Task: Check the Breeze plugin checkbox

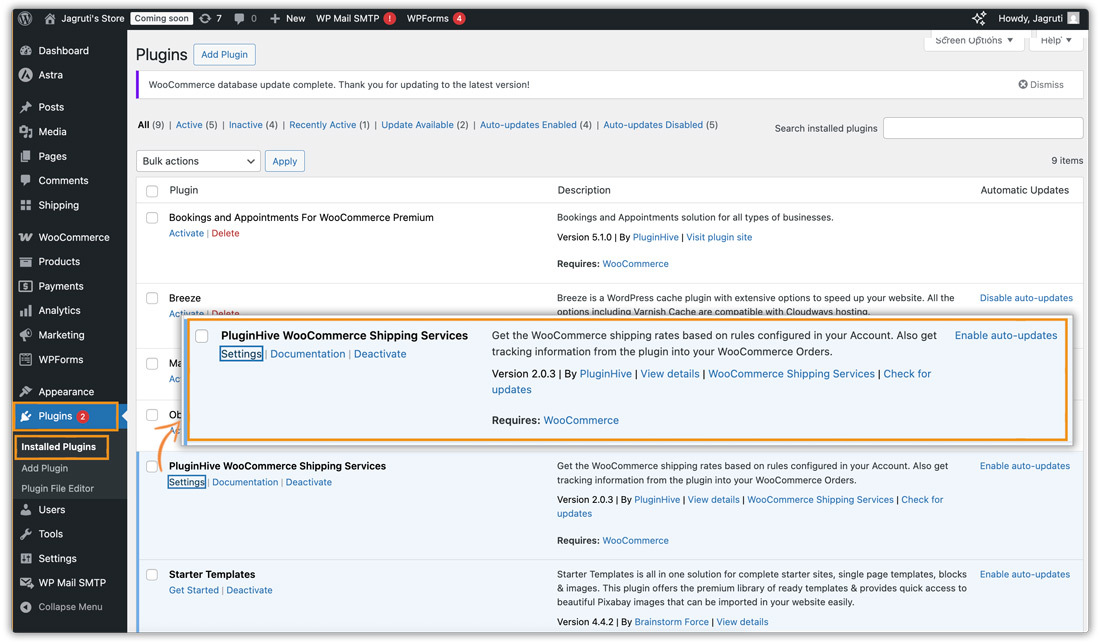Action: (x=152, y=298)
